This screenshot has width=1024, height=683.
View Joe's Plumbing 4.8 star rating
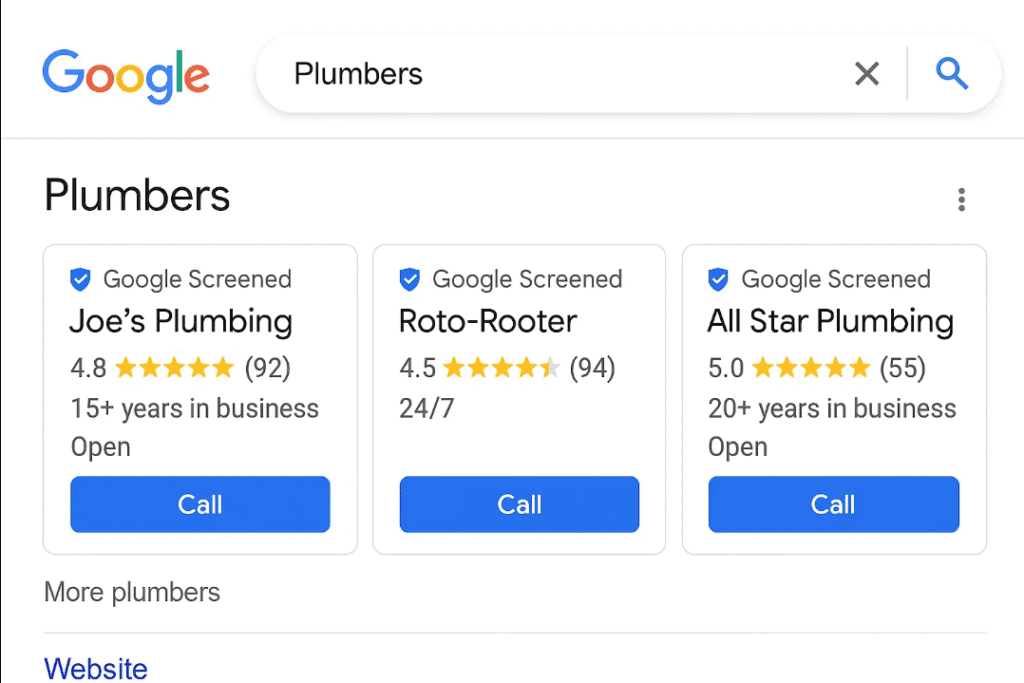[180, 368]
